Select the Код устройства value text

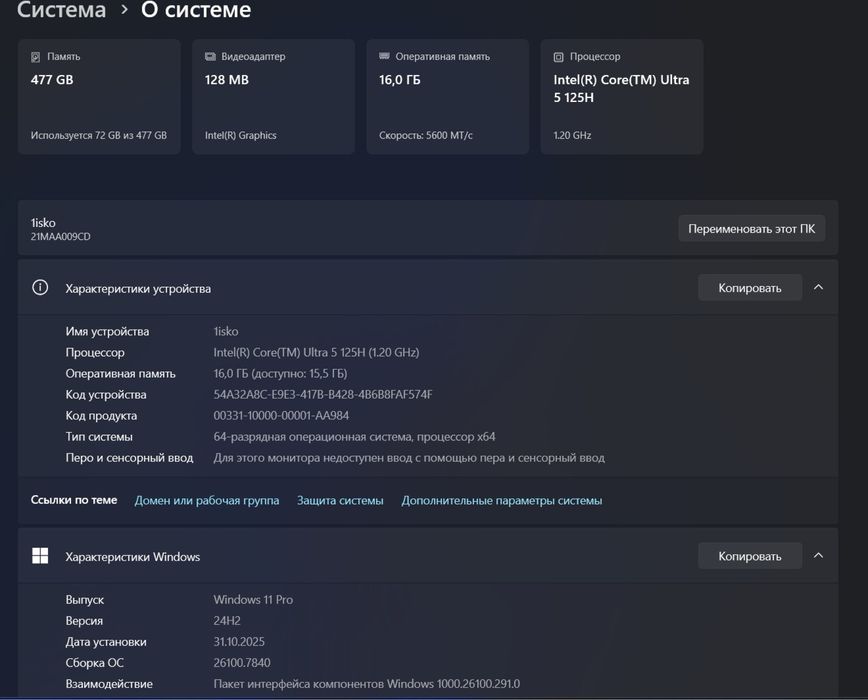(x=323, y=395)
